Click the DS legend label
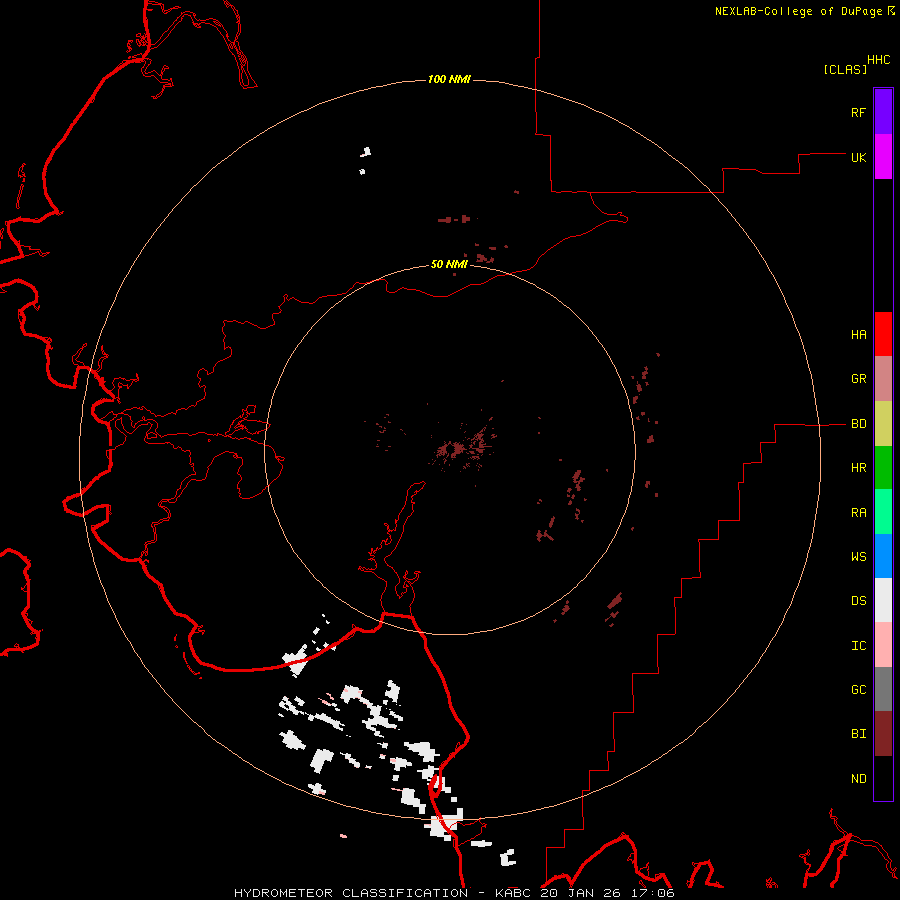900x900 pixels. coord(858,601)
